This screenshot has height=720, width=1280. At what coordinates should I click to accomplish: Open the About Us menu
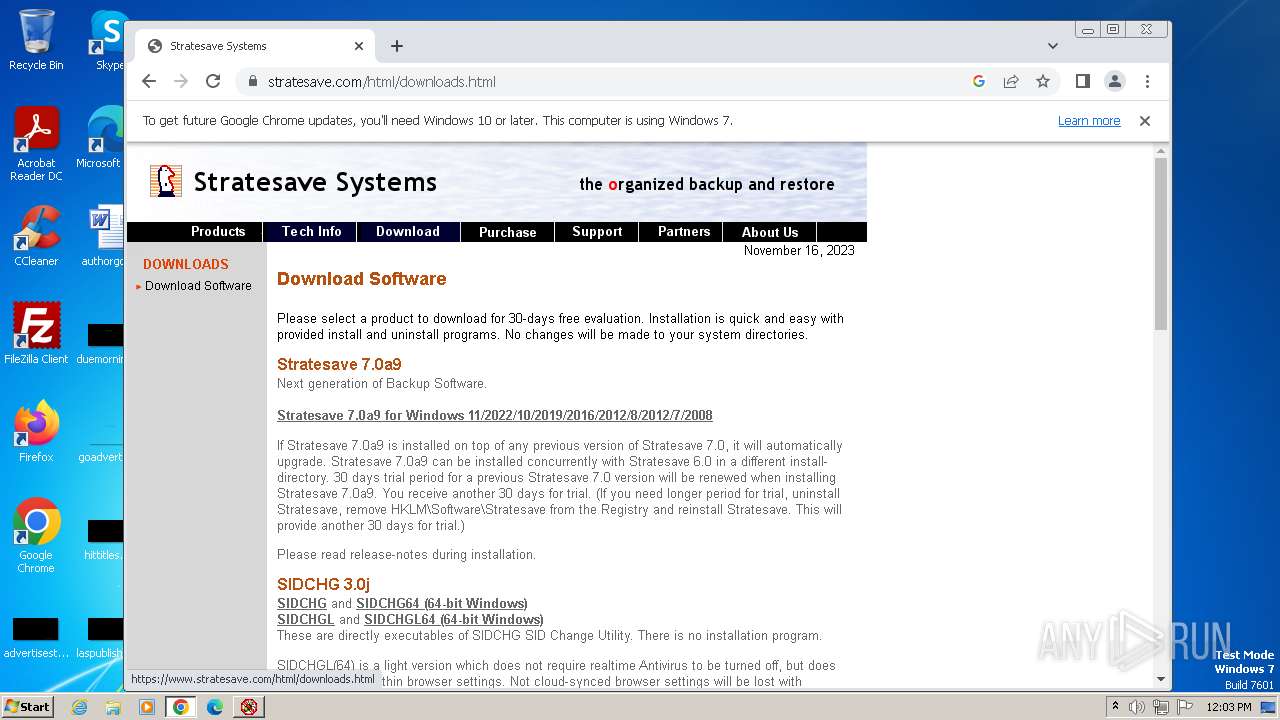pos(770,231)
